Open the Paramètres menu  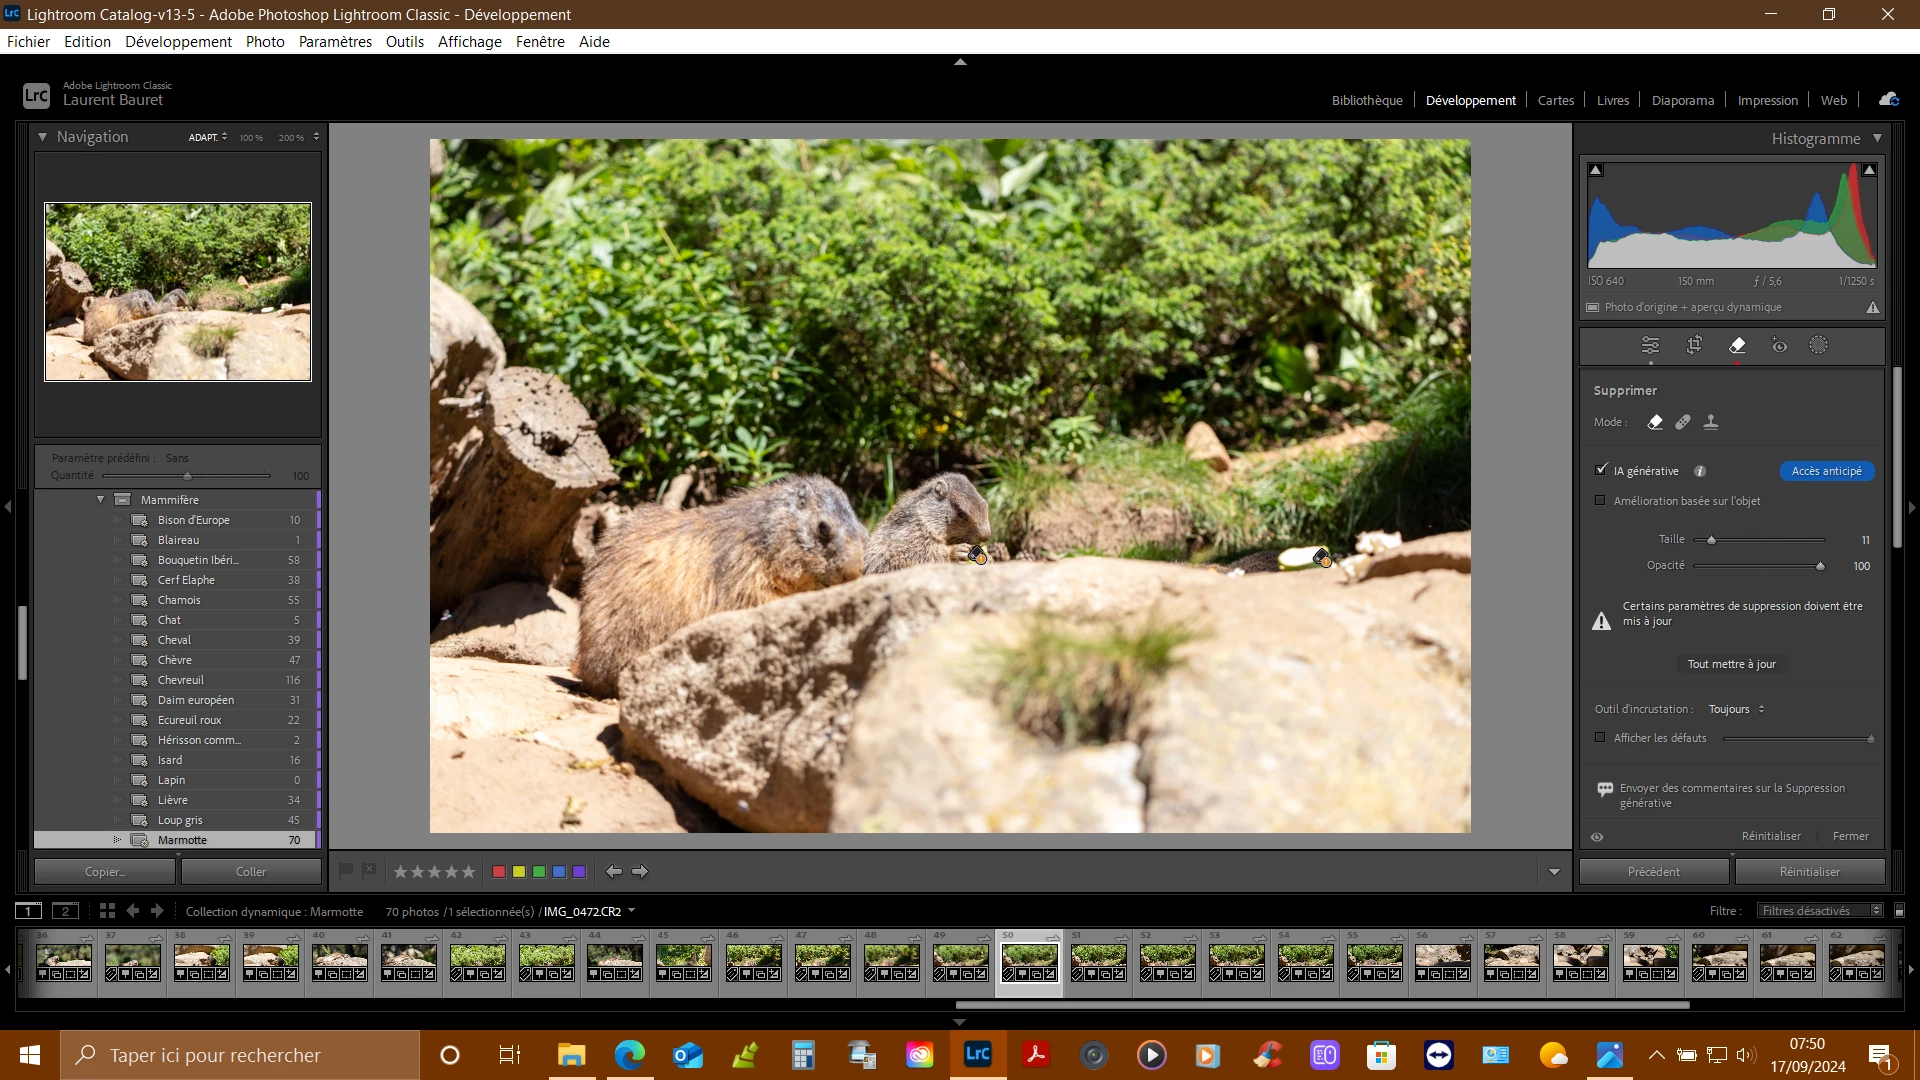tap(334, 42)
